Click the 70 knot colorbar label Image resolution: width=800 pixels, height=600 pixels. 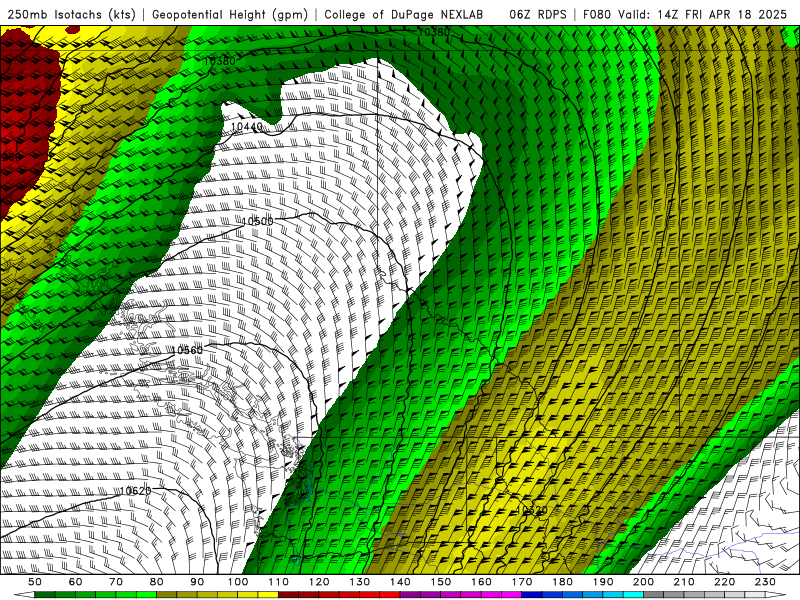[x=116, y=582]
